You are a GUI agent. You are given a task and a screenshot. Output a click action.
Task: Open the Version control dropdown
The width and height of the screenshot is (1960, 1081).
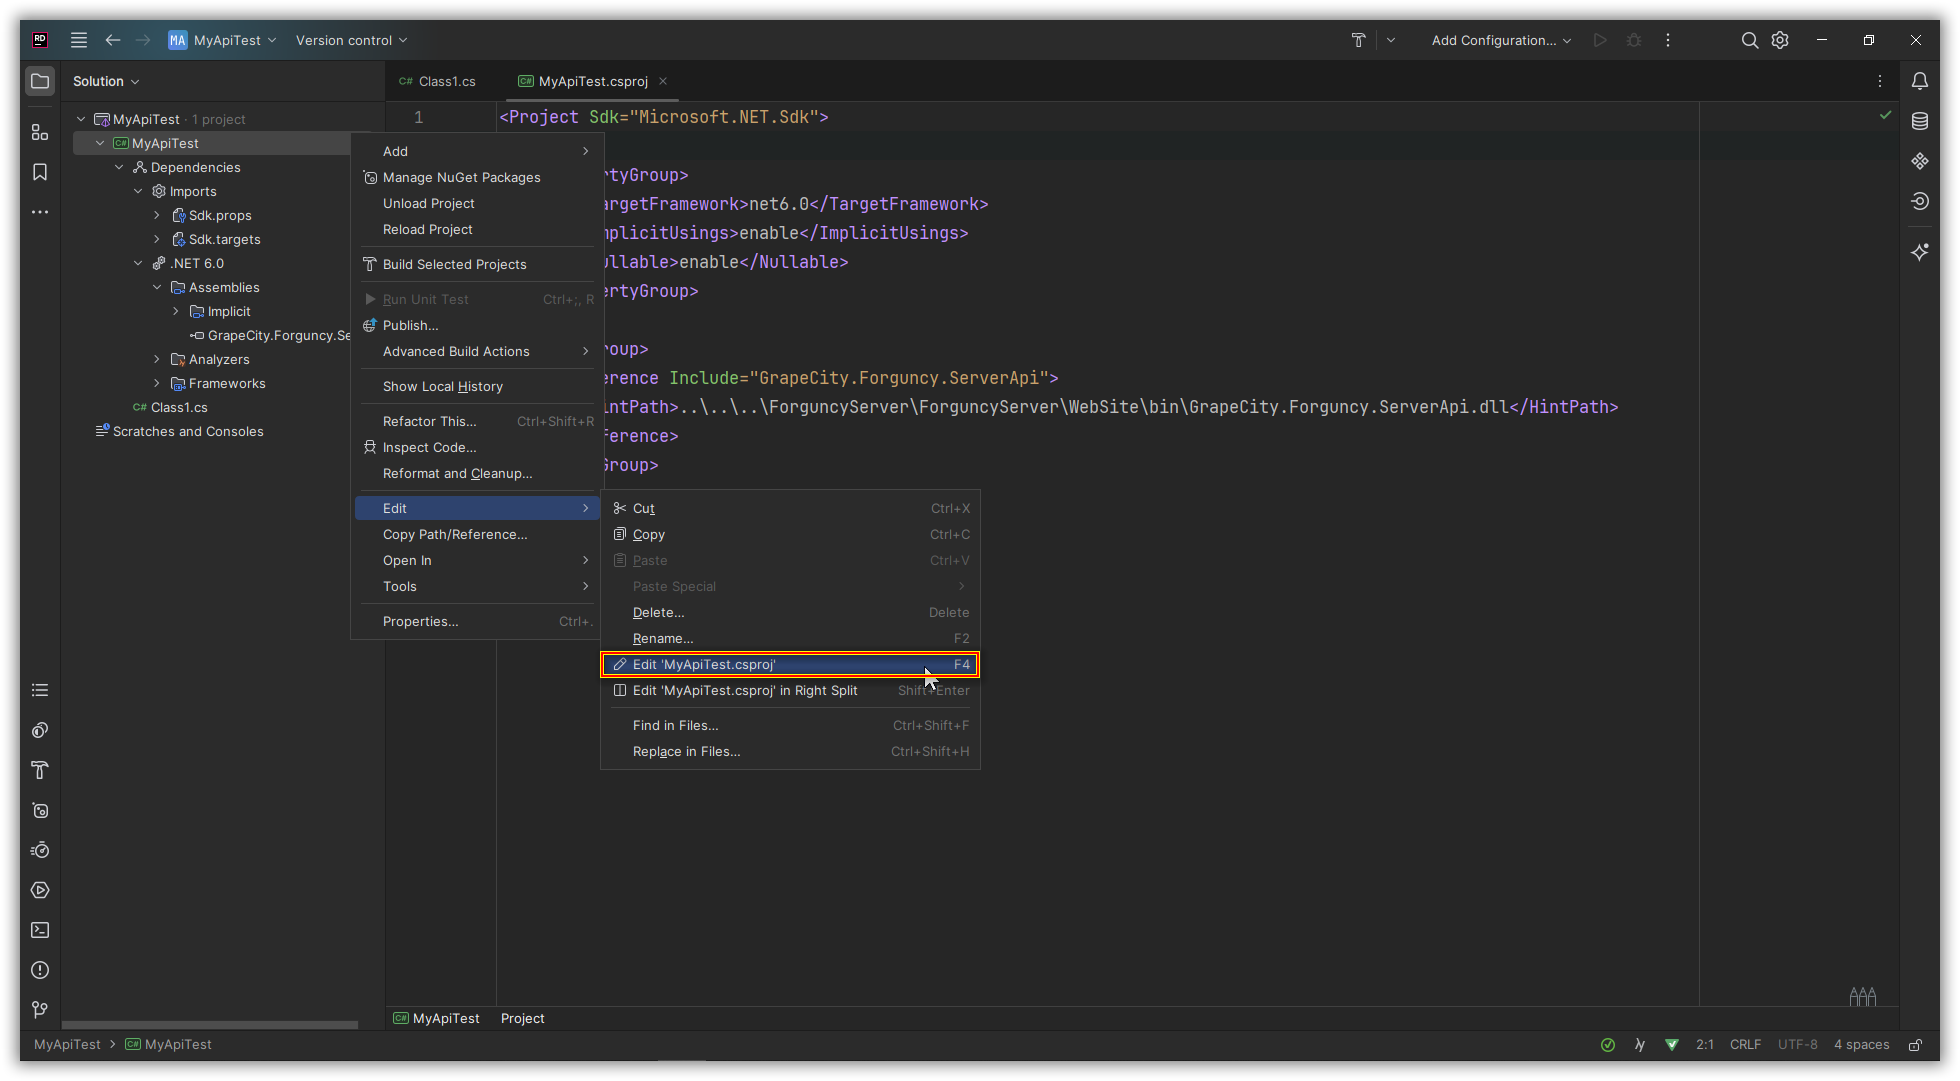click(351, 40)
